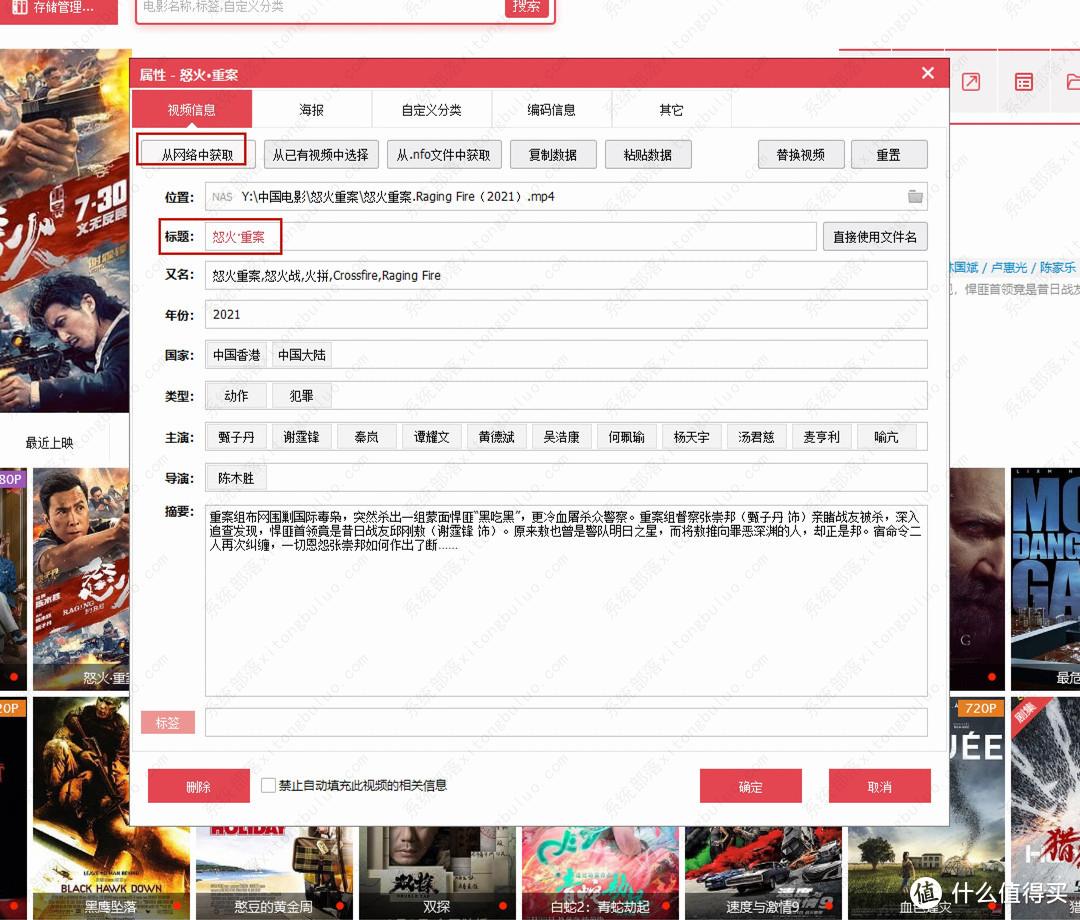
Task: Click 从.nfo文件中获取 button
Action: [444, 155]
